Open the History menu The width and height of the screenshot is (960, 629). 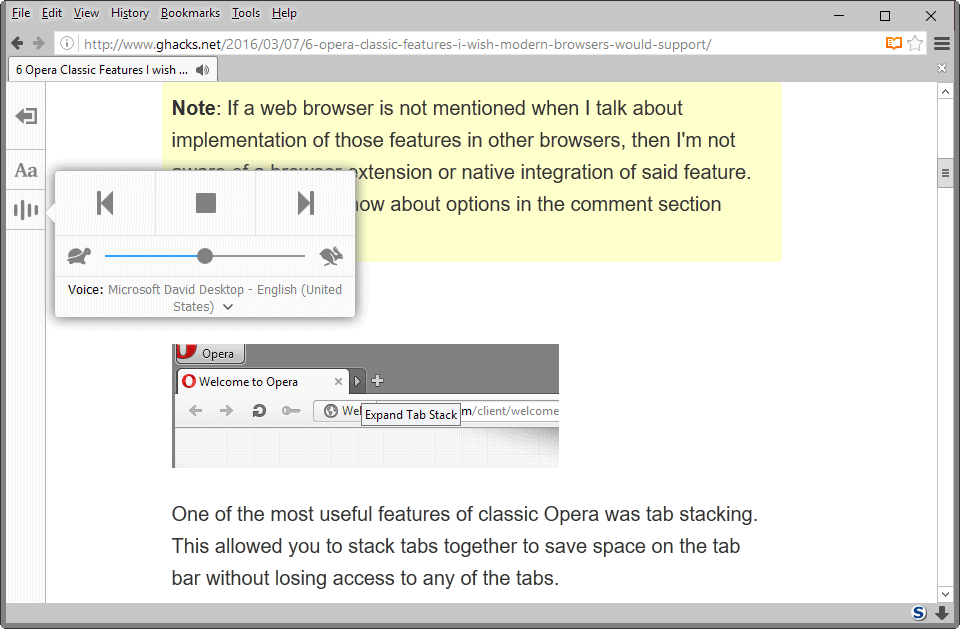point(130,13)
